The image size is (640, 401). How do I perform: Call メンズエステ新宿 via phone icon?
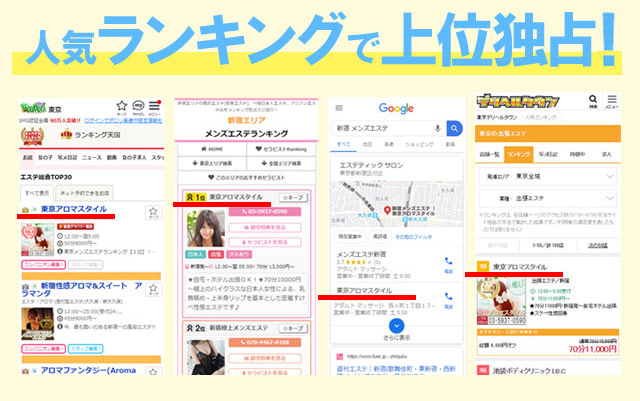(x=448, y=263)
